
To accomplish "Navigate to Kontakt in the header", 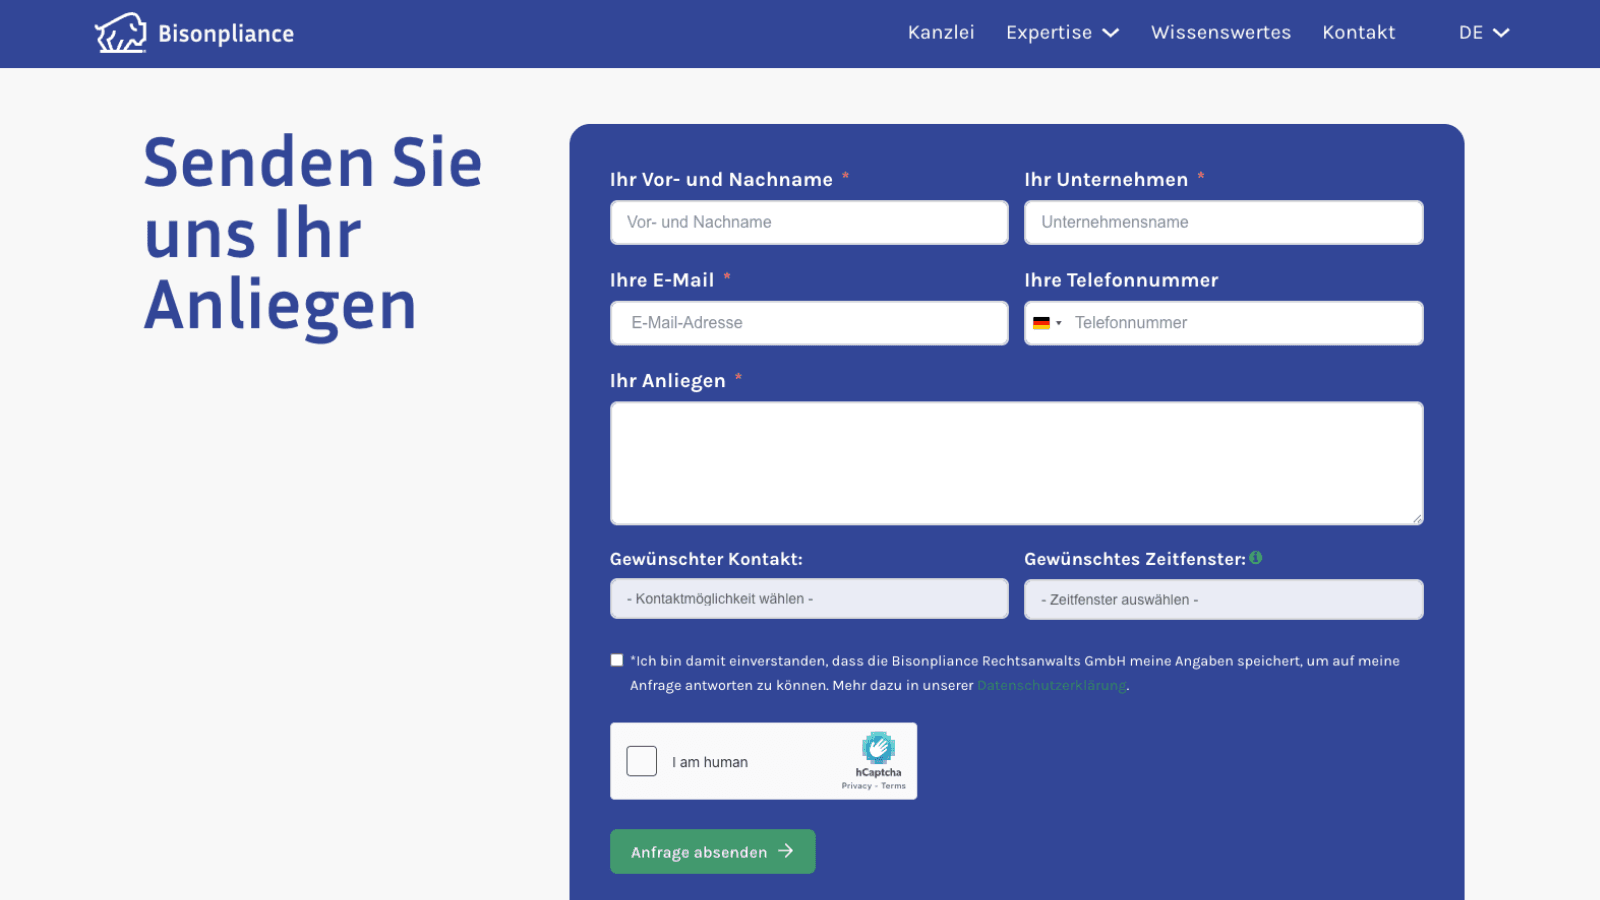I will [1358, 33].
